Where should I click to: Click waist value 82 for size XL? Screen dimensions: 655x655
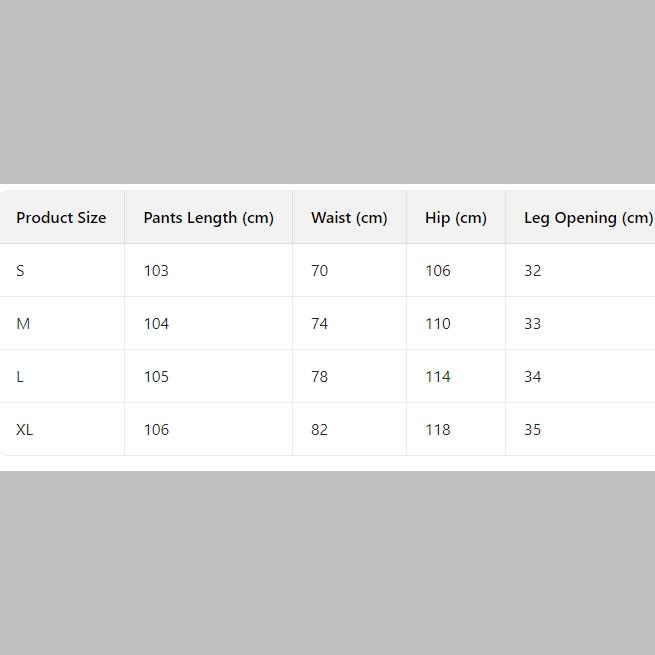coord(319,430)
